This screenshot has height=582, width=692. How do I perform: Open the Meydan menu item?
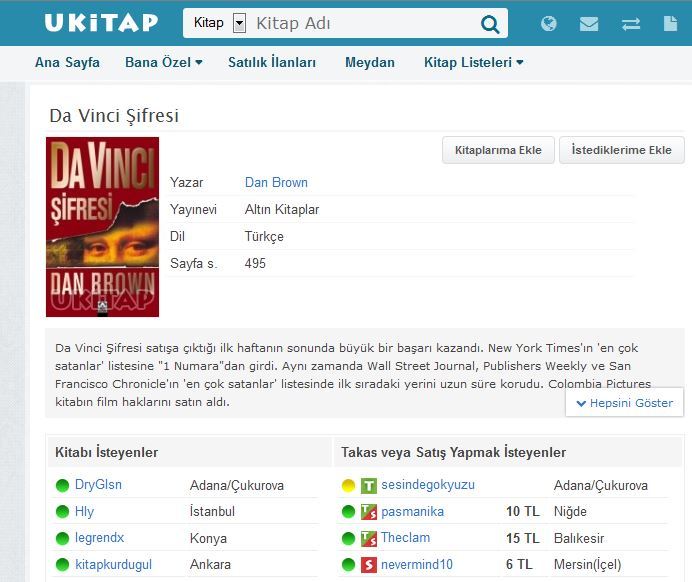click(370, 62)
